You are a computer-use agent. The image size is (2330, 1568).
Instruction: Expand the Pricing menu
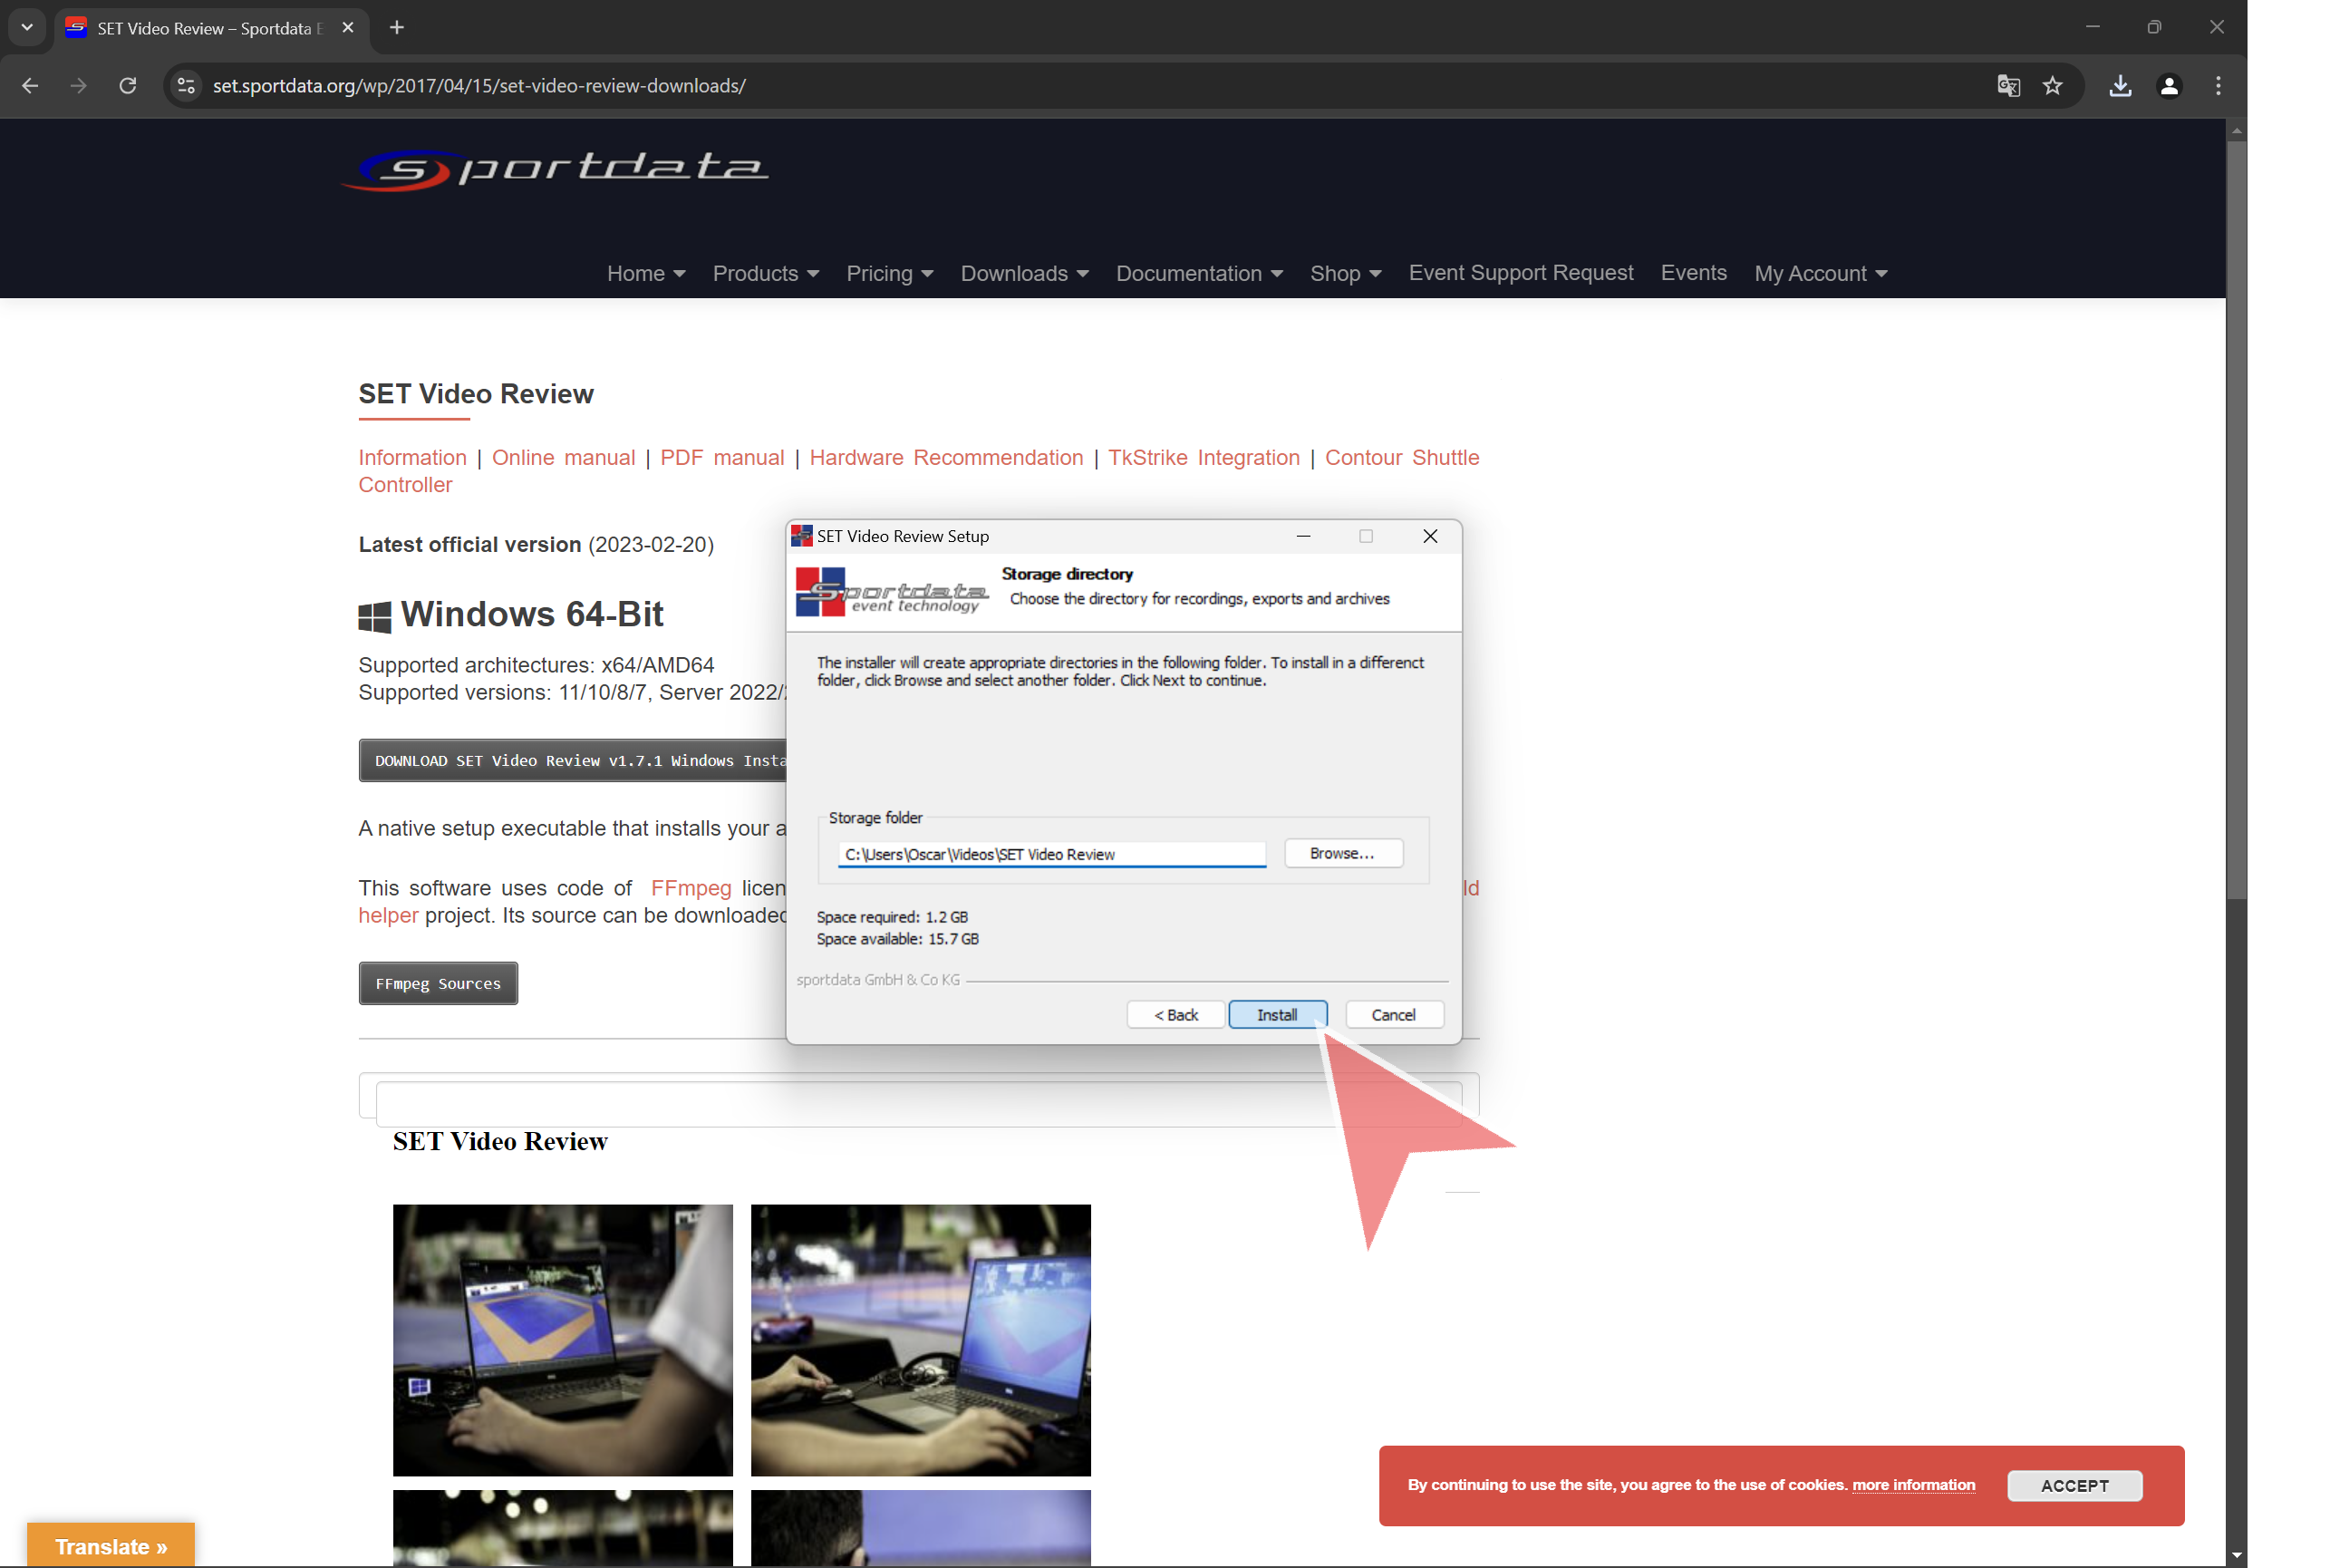889,273
